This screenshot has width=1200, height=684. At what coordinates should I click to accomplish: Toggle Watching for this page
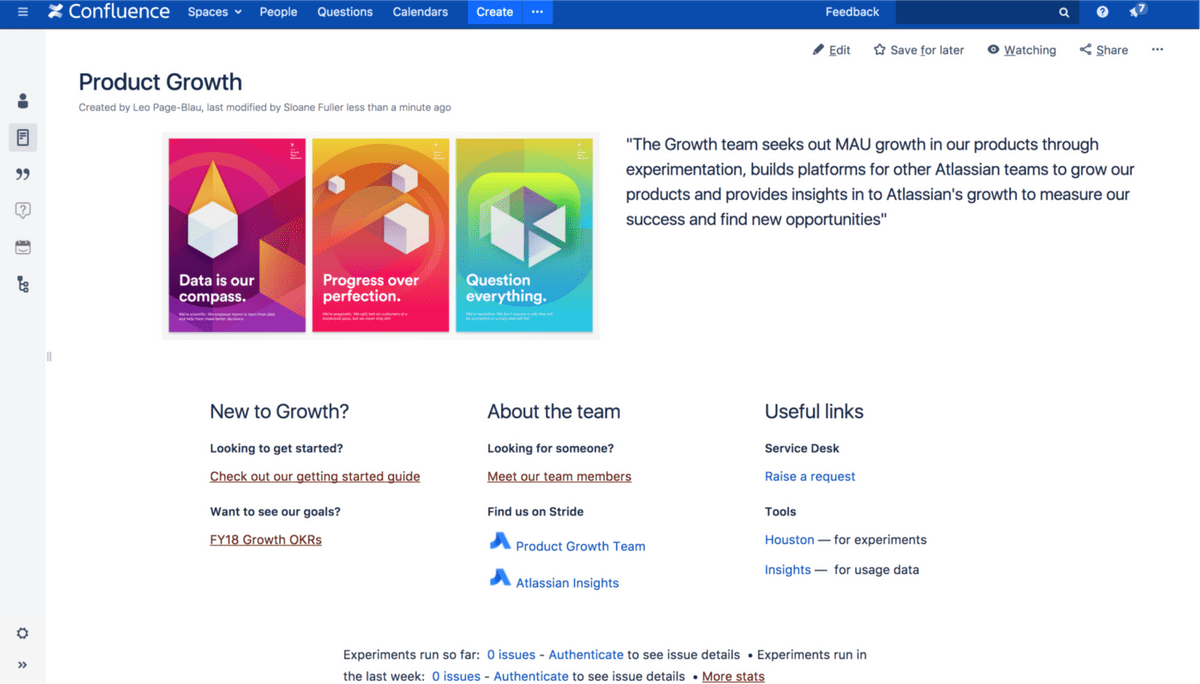[x=1021, y=50]
